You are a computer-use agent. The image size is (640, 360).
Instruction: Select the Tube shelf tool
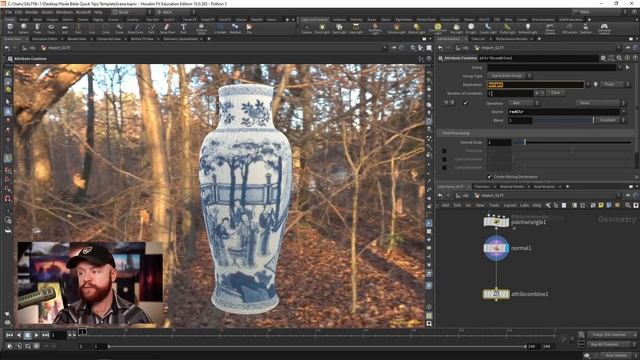[37, 28]
